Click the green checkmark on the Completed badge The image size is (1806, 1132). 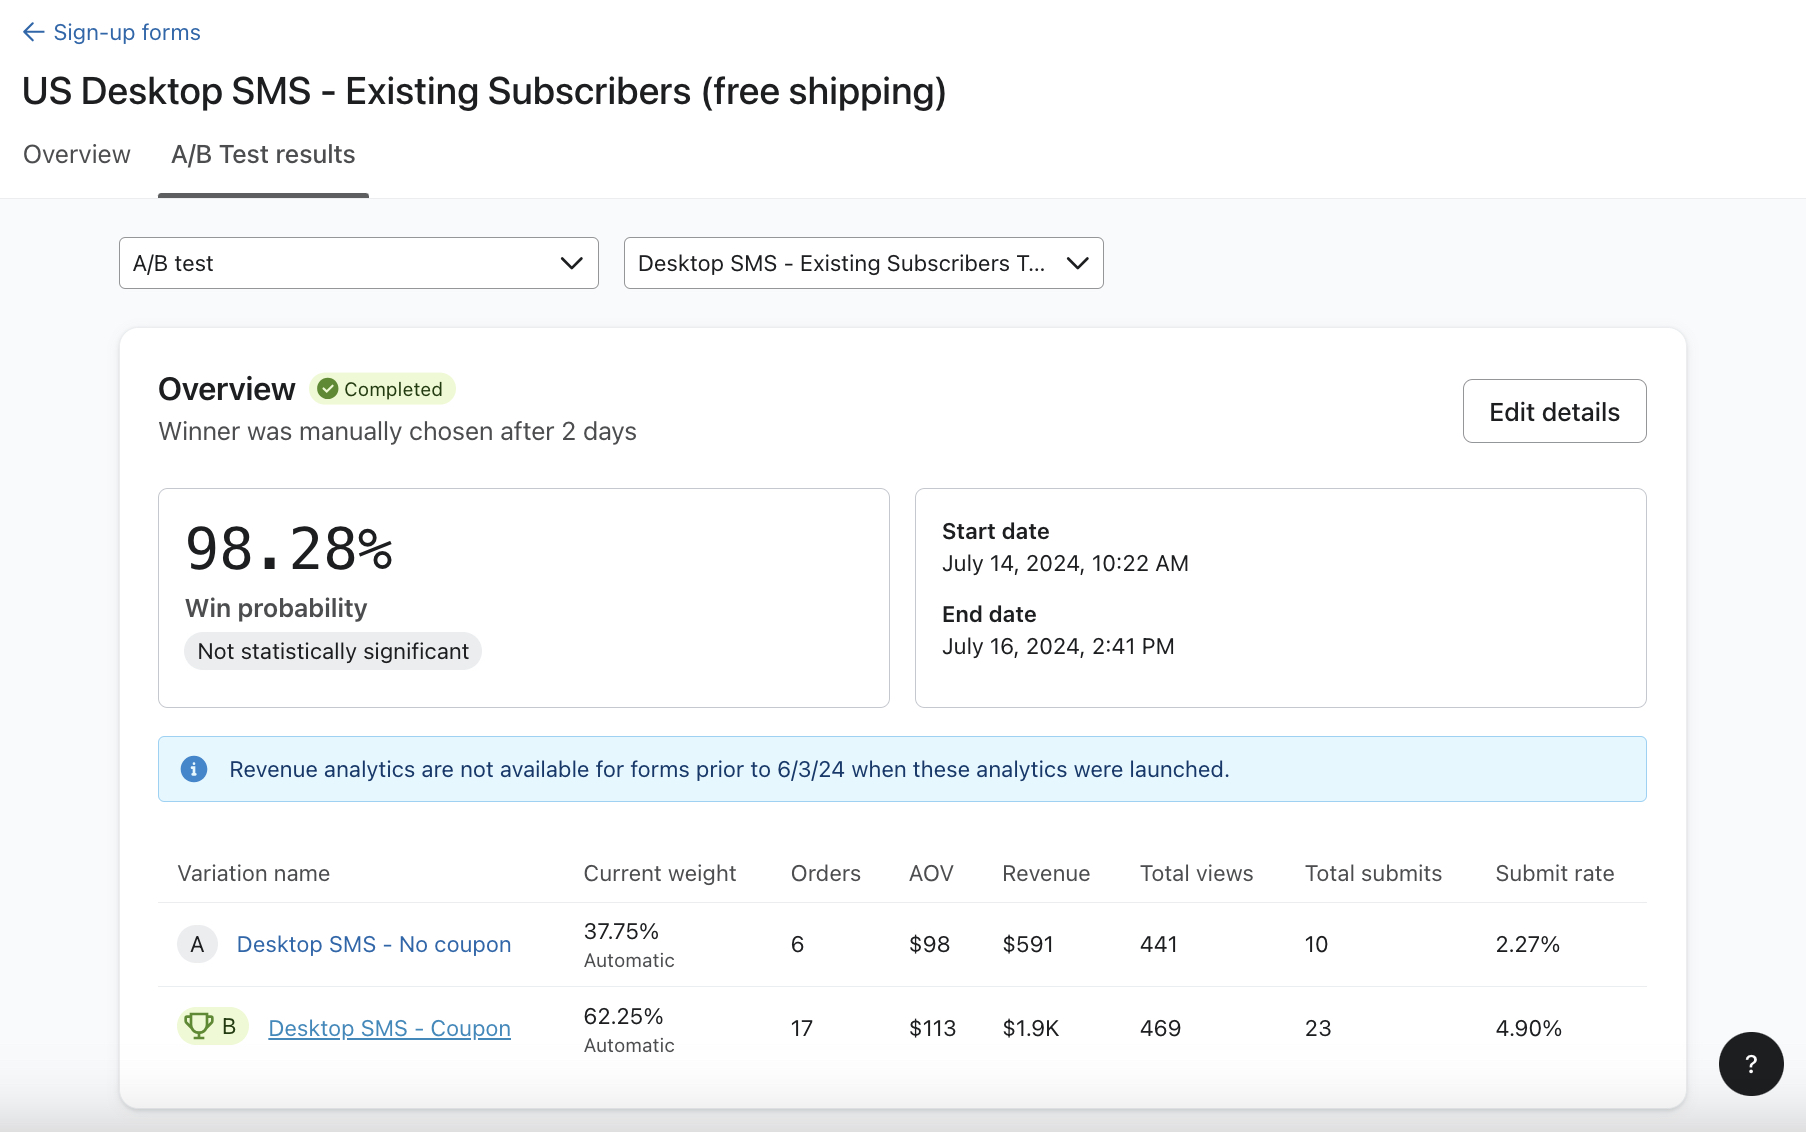328,389
